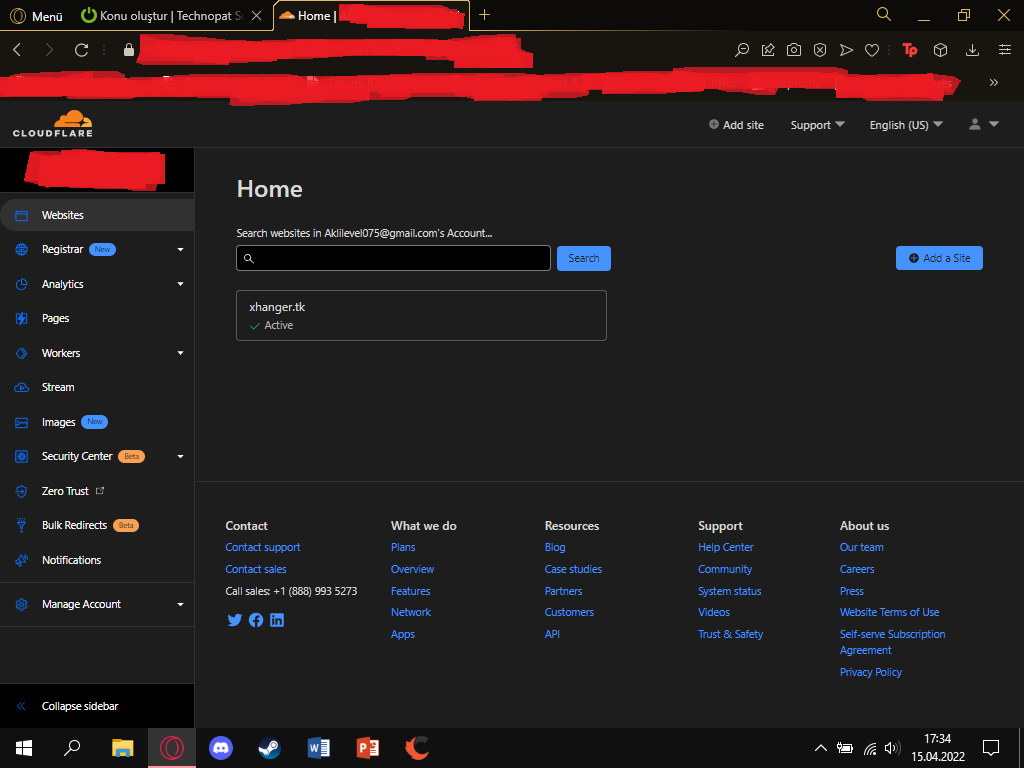Open the Registrar sidebar item

coord(62,249)
